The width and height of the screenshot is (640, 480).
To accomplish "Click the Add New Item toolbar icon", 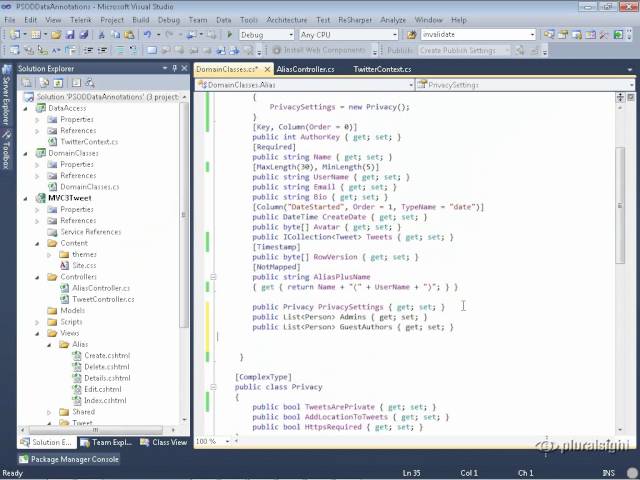I will coord(36,35).
